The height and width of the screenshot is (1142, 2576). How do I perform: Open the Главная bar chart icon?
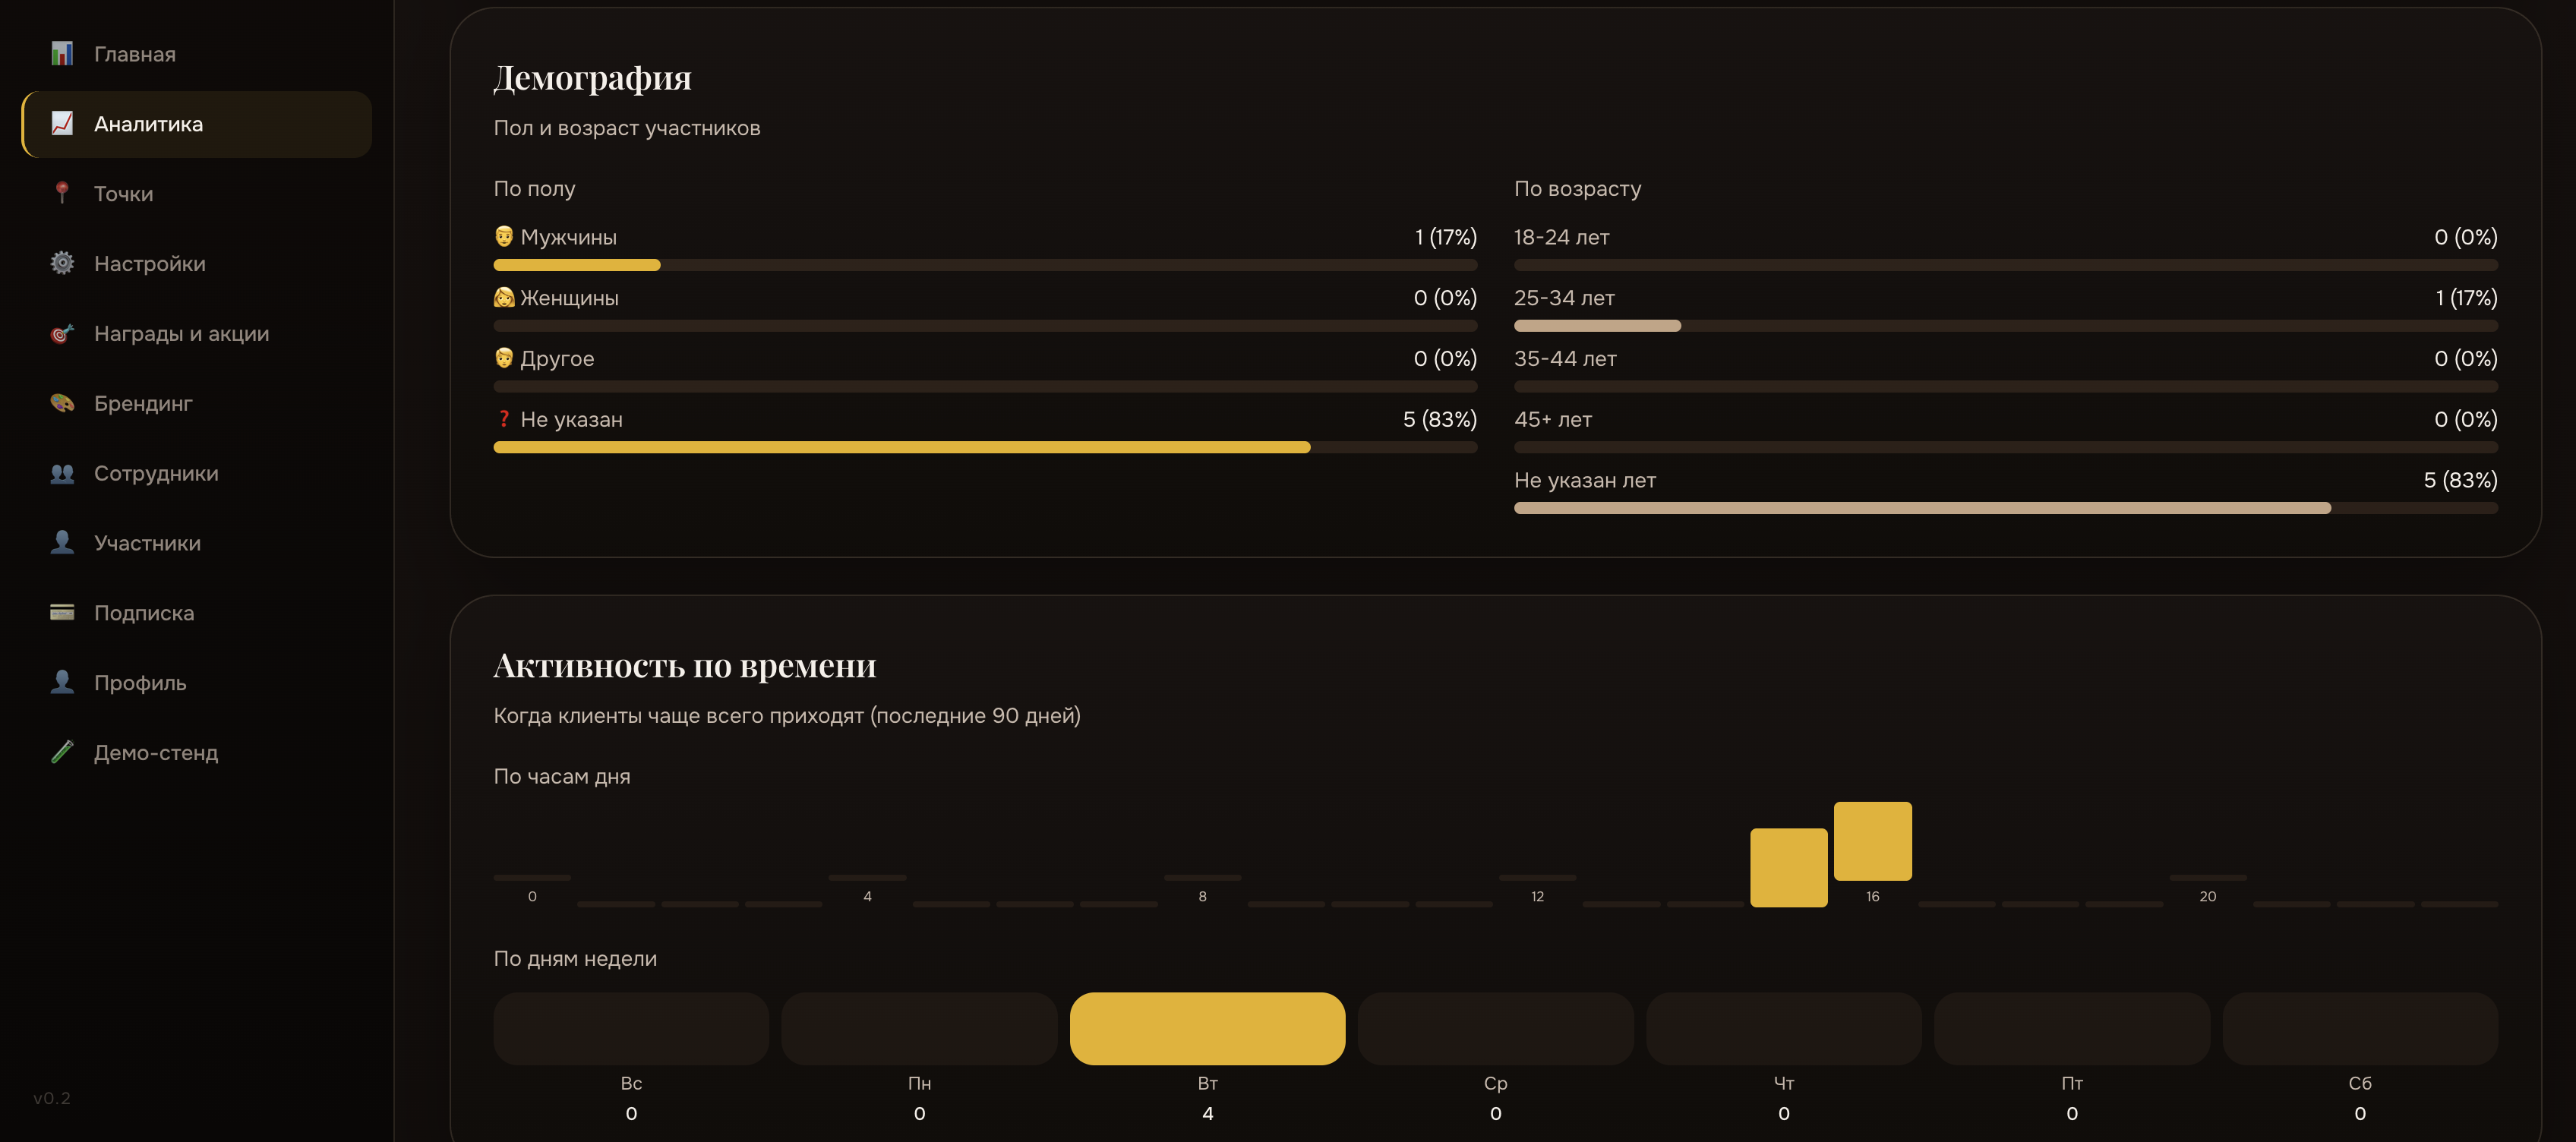62,54
